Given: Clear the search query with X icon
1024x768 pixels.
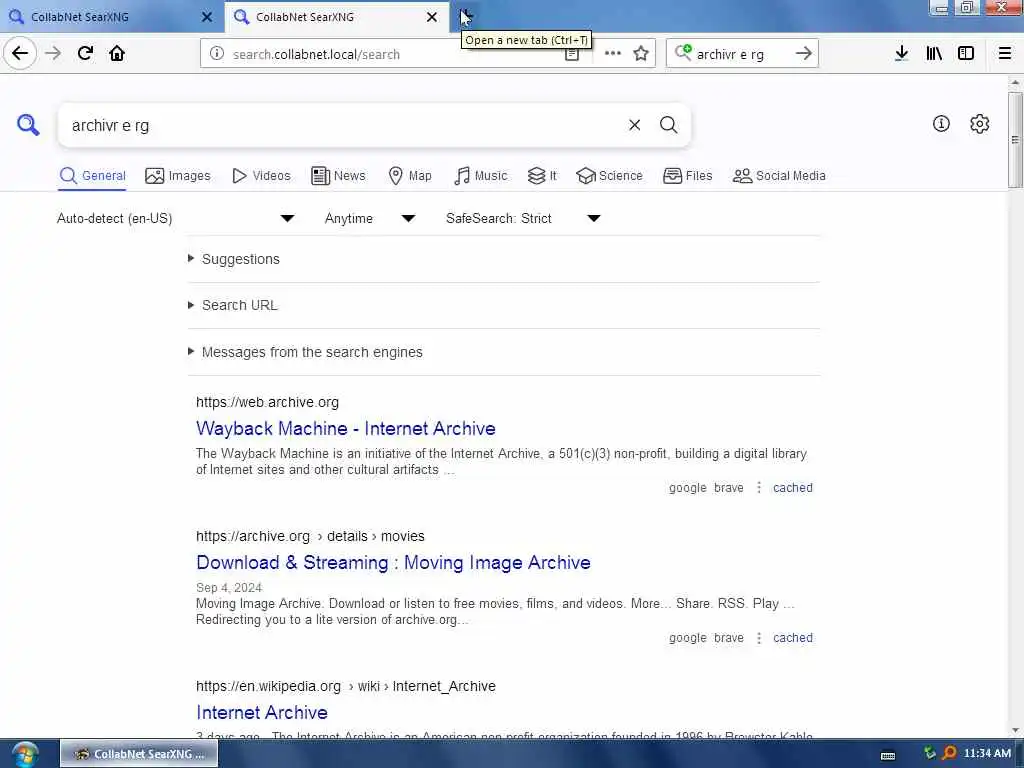Looking at the screenshot, I should click(x=634, y=125).
